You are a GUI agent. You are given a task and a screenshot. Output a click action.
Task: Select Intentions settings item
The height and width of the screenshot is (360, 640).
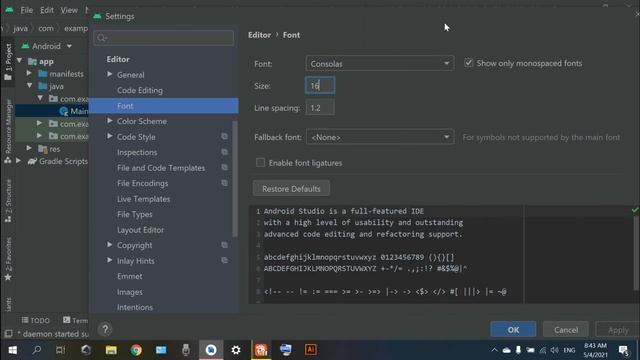click(x=135, y=307)
